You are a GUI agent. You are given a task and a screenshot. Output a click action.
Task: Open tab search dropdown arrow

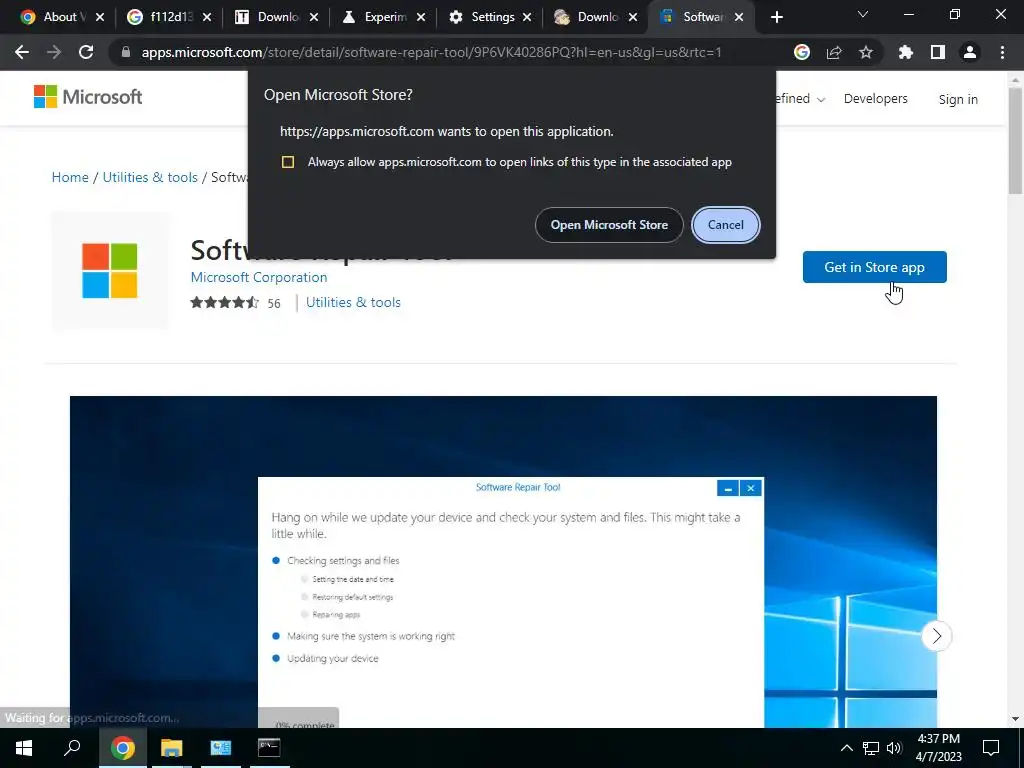(862, 14)
